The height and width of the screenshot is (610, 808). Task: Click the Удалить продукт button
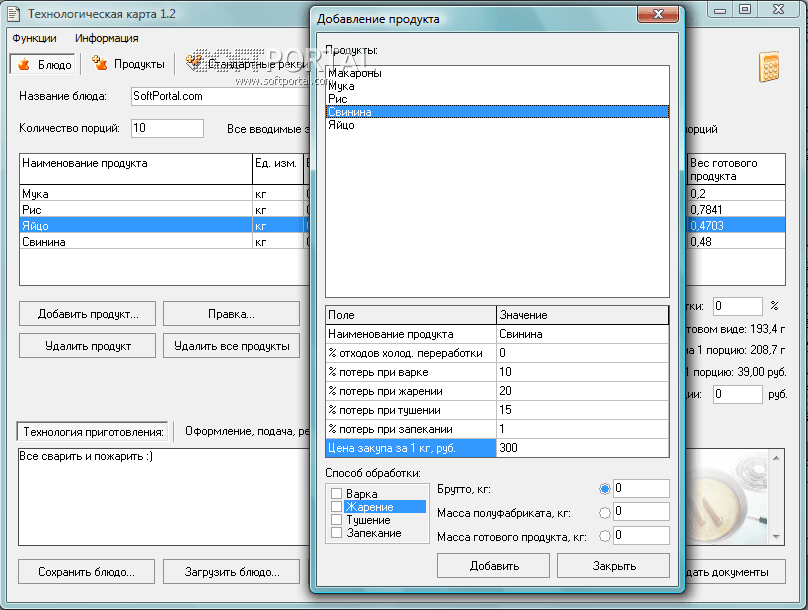(88, 346)
